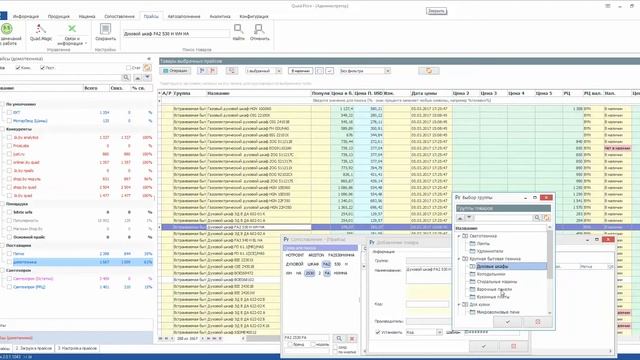Click the Код input field in add product dialog
This screenshot has height=360, width=640.
tap(428, 304)
